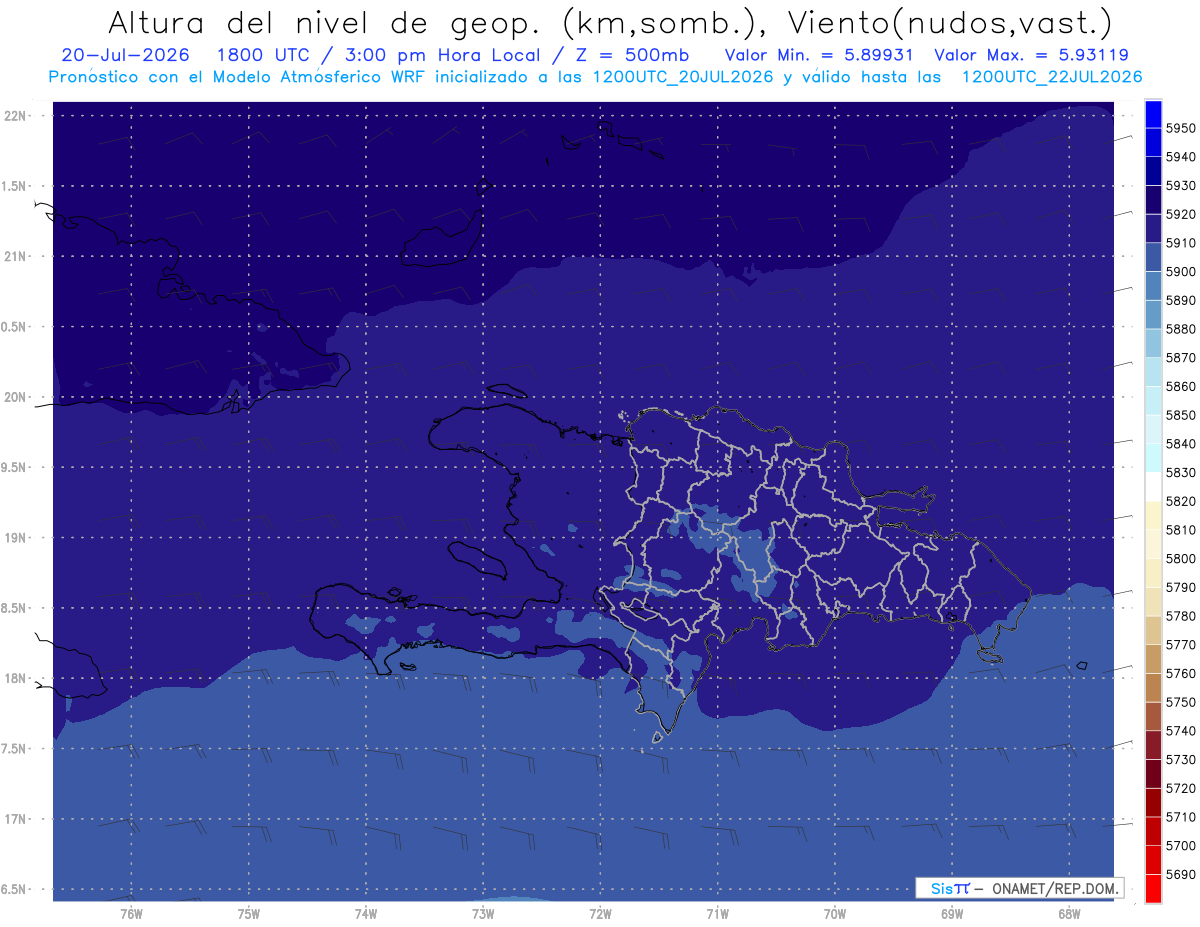Select the bottom bright-red segment below 5690

(1153, 888)
